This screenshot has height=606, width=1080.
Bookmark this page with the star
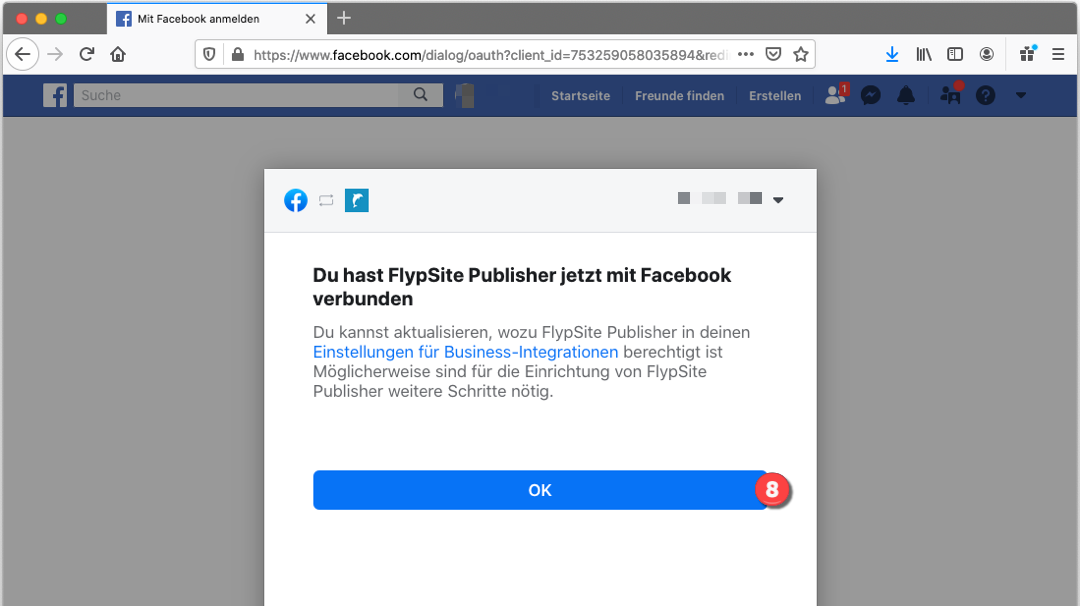[x=800, y=54]
